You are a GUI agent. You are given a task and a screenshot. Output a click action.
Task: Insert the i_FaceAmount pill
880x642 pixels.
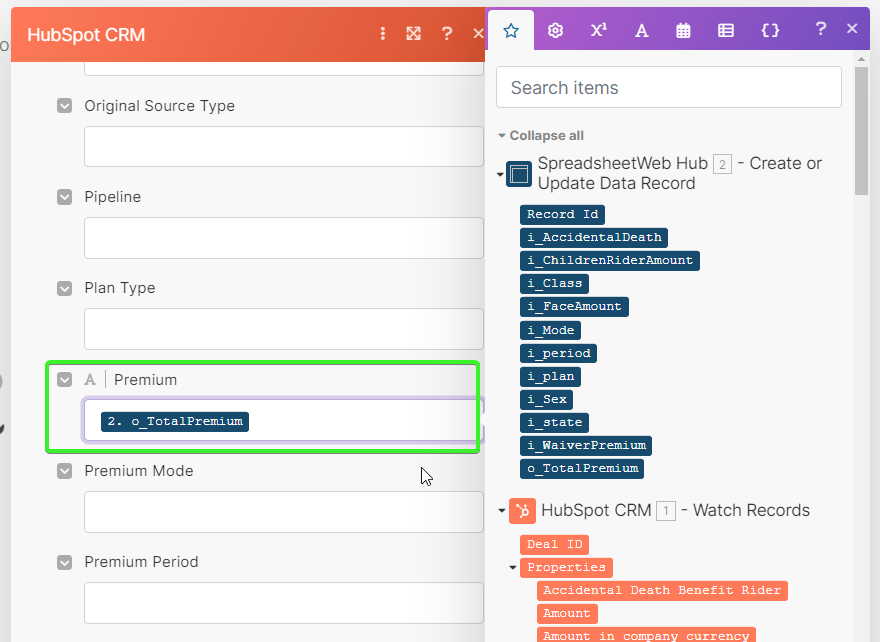pyautogui.click(x=574, y=306)
